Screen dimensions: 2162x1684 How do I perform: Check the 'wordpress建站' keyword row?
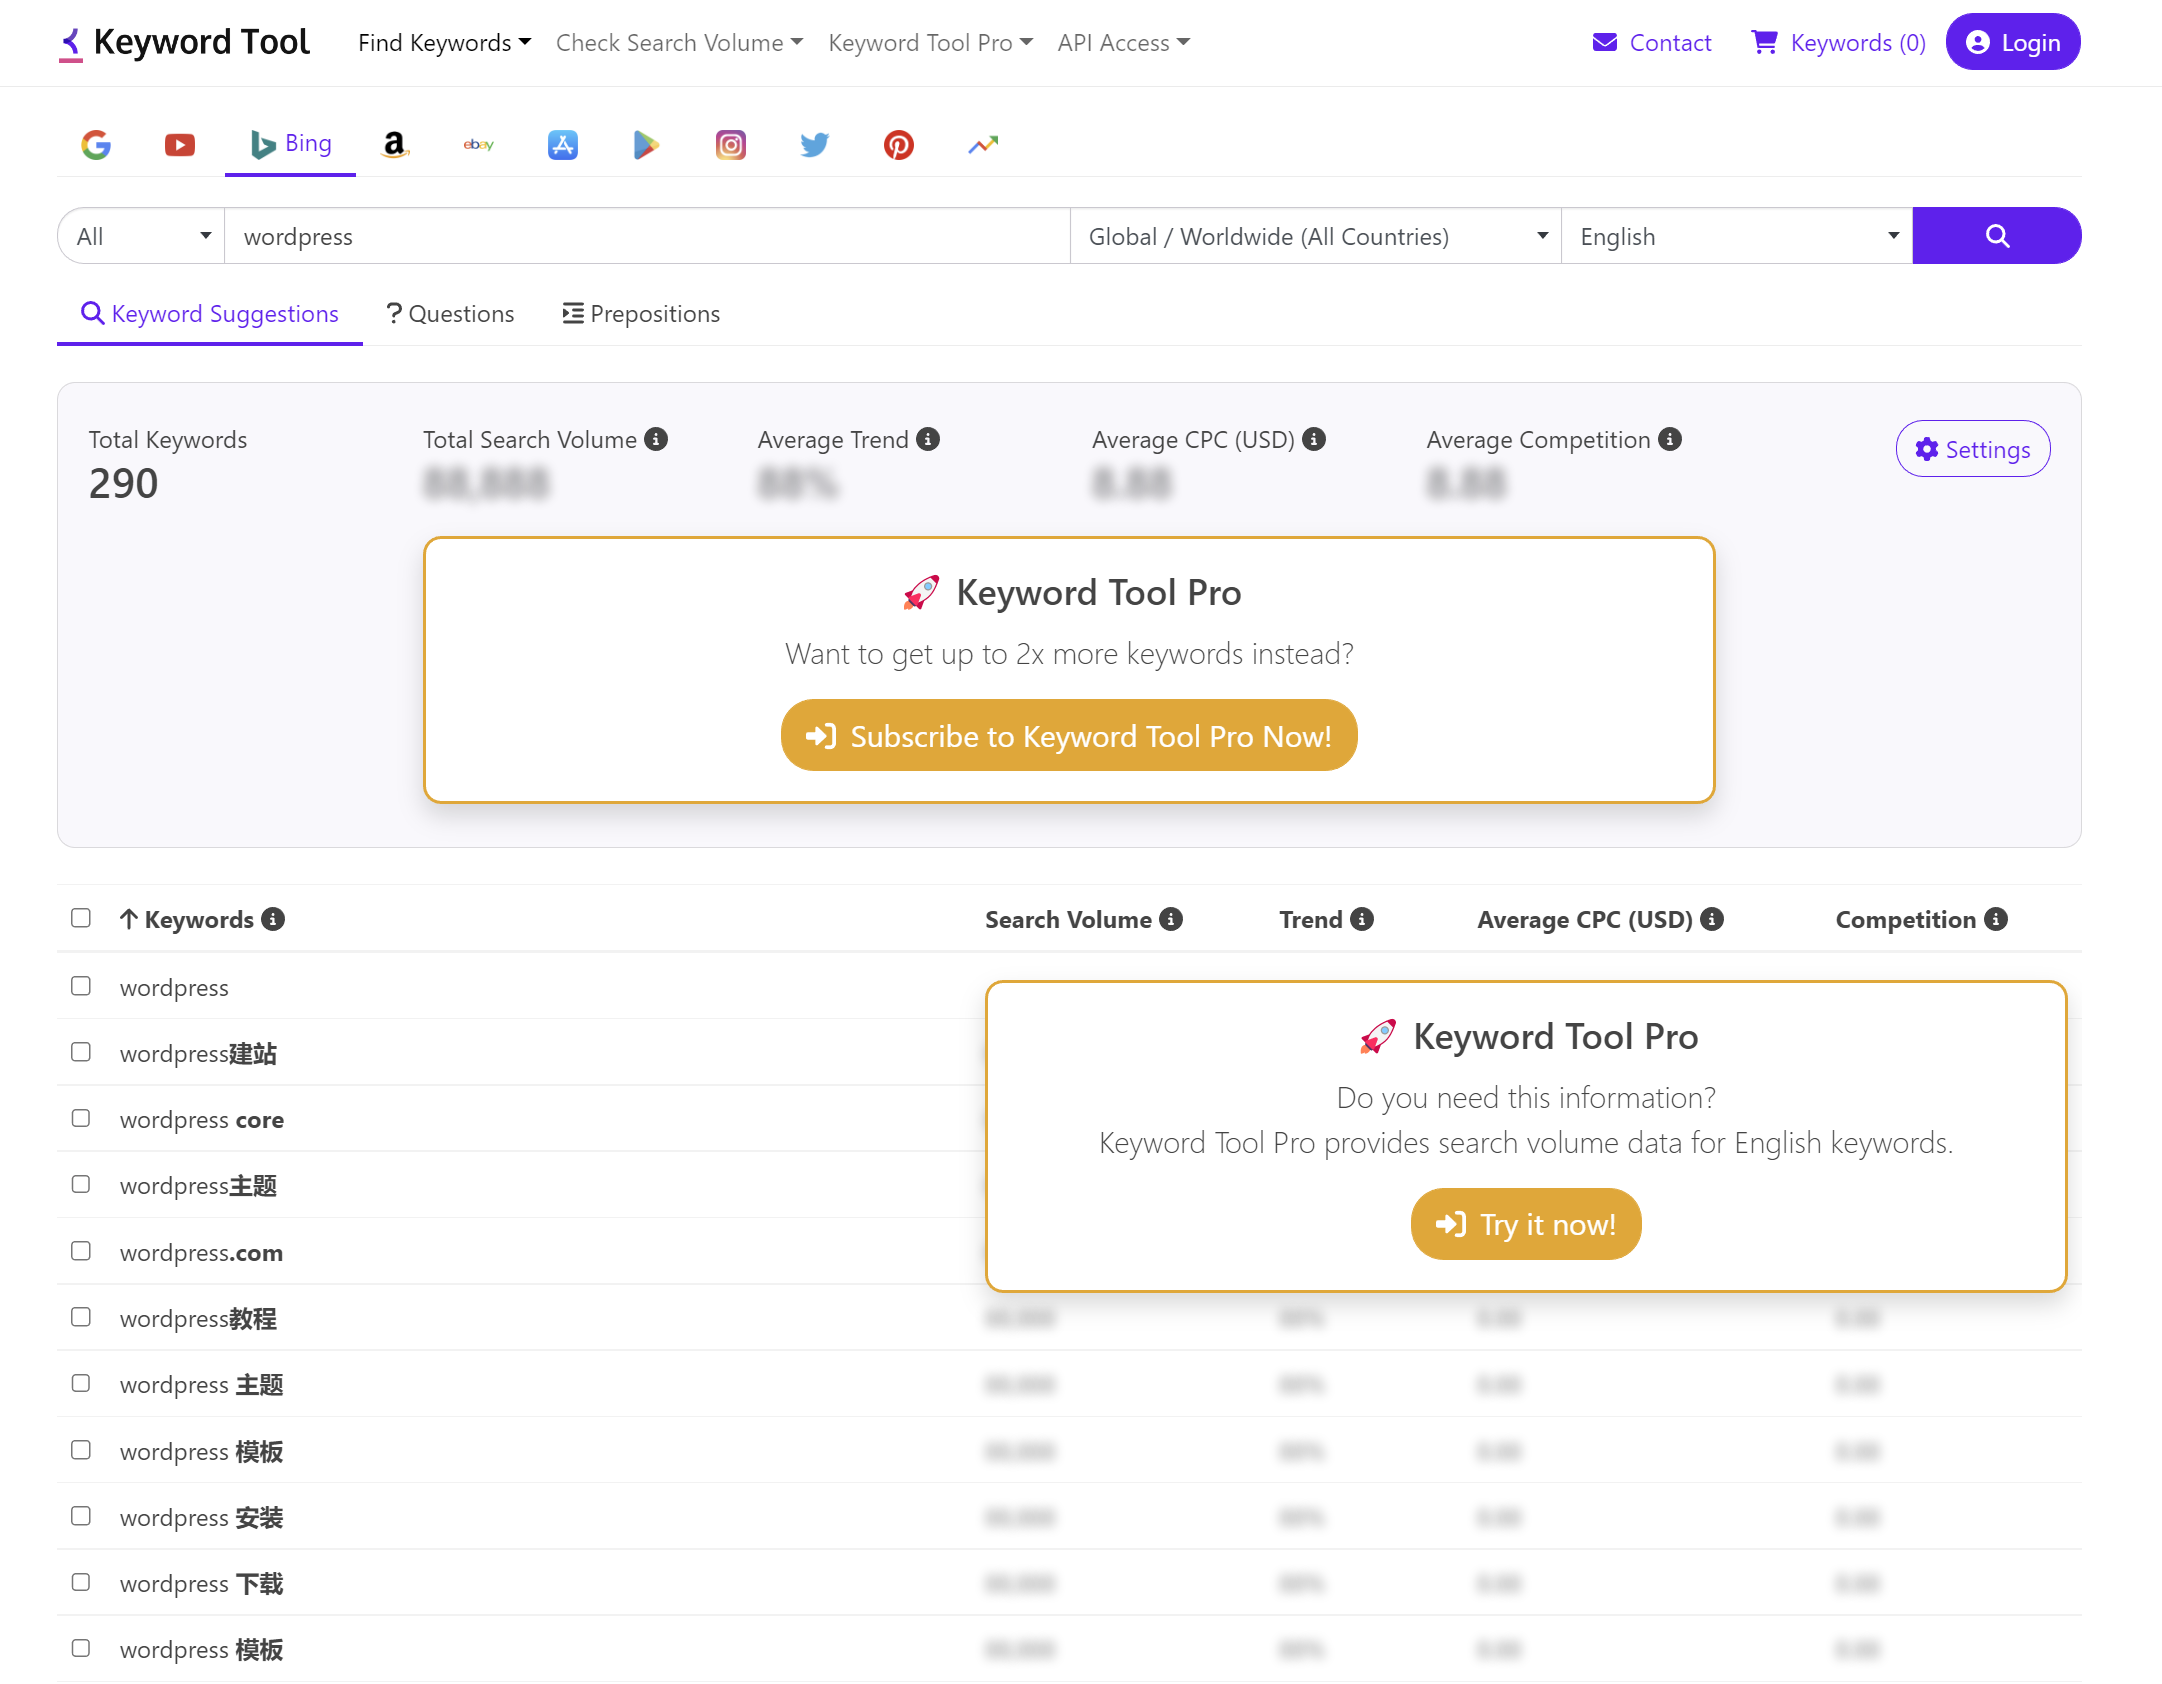[81, 1052]
